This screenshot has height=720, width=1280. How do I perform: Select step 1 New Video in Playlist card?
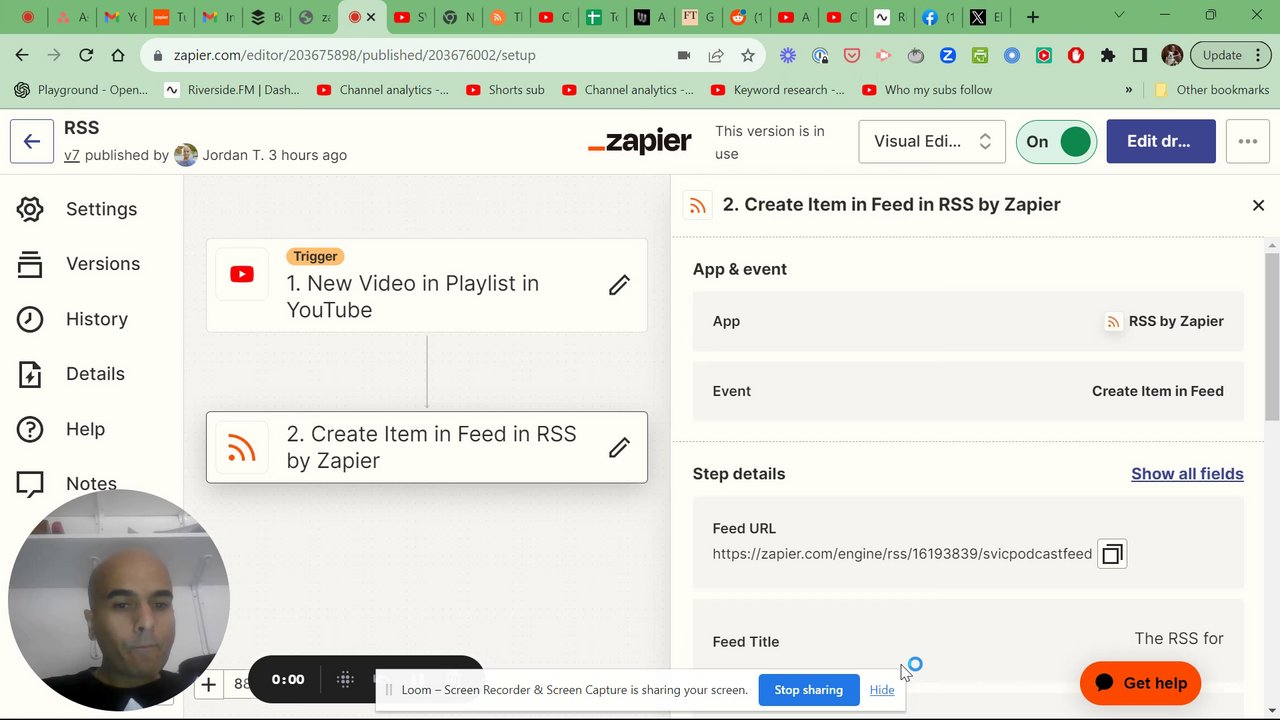click(x=427, y=286)
